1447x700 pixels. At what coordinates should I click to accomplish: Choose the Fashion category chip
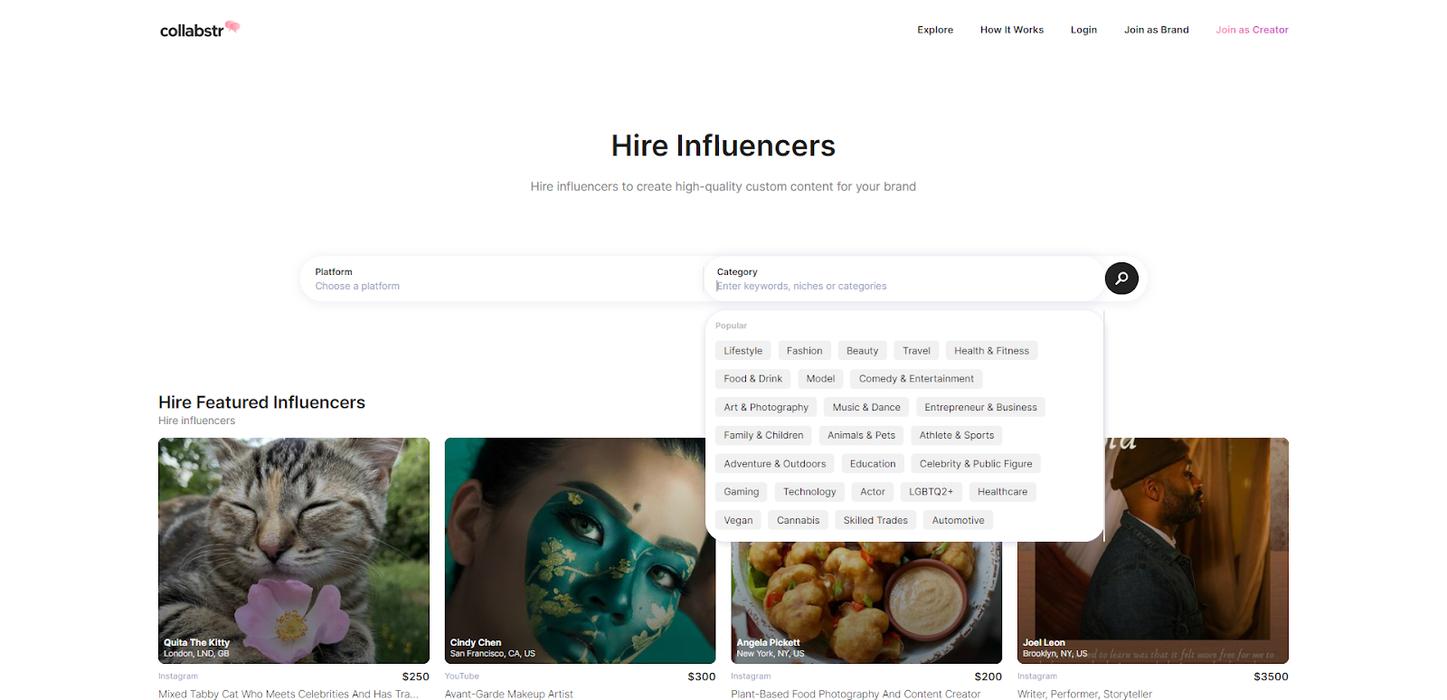tap(804, 351)
